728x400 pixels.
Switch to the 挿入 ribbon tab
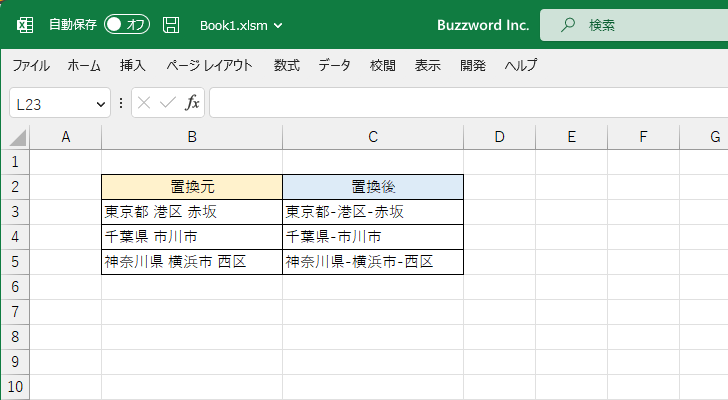pos(132,65)
